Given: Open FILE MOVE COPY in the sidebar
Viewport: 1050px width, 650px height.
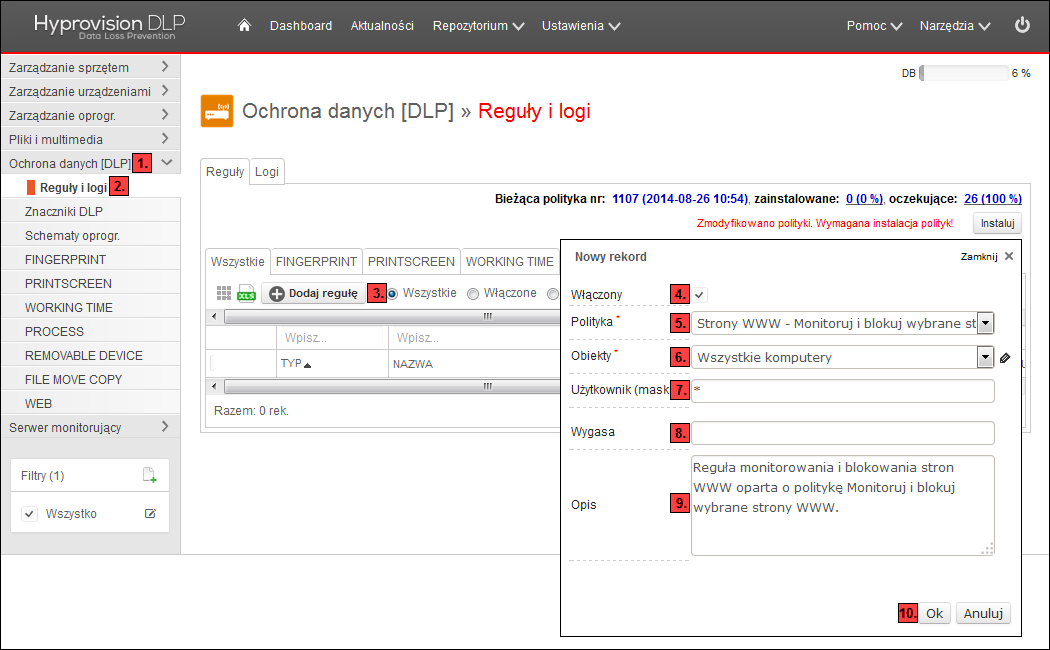Looking at the screenshot, I should coord(90,380).
